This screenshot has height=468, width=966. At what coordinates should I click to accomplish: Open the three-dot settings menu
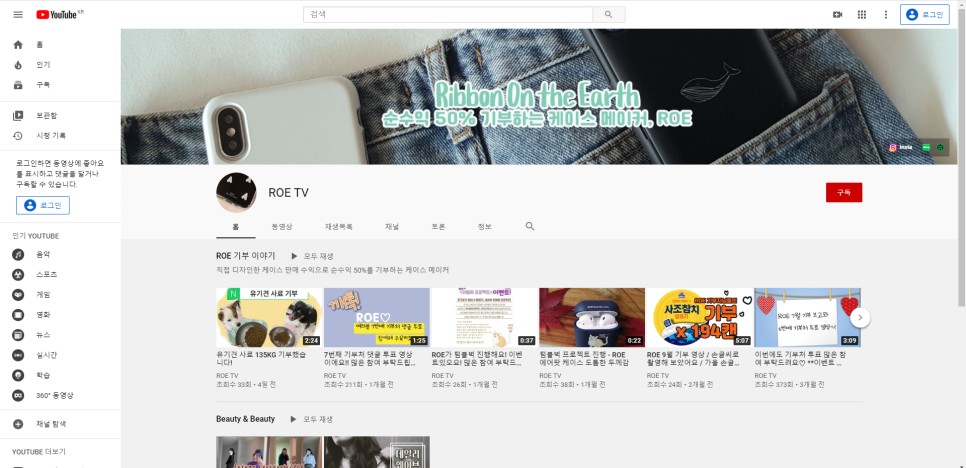click(886, 14)
